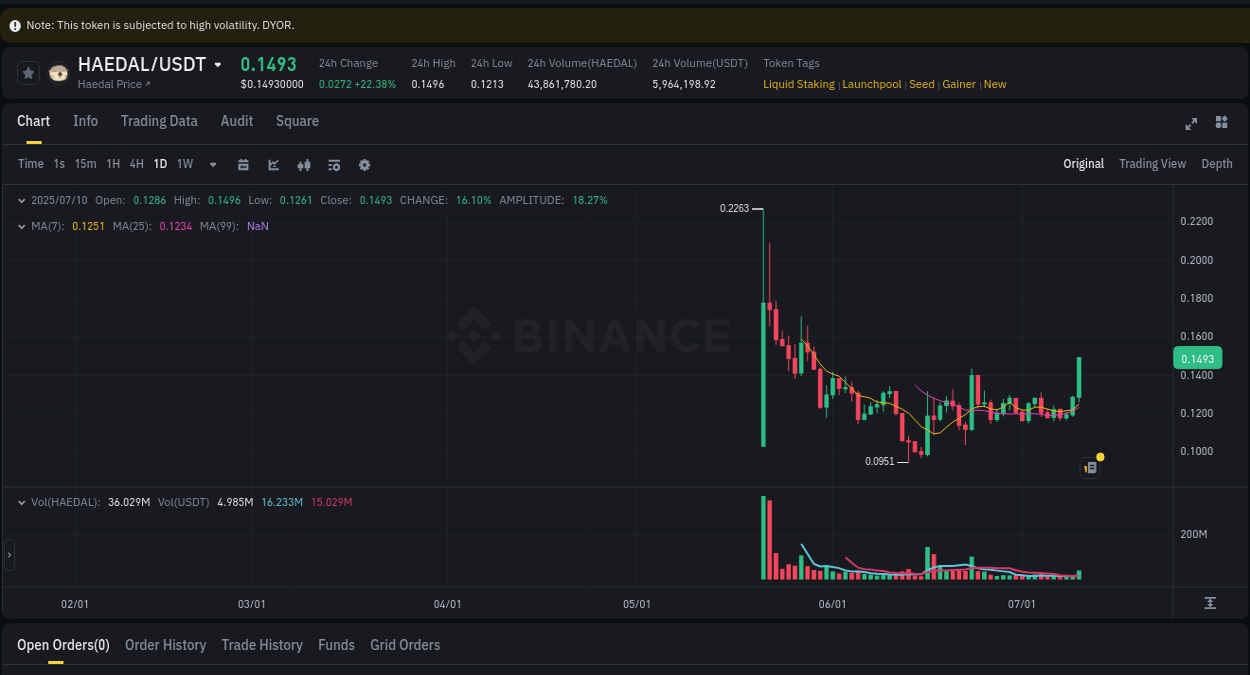Switch chart to Depth view
1250x675 pixels.
(1216, 163)
